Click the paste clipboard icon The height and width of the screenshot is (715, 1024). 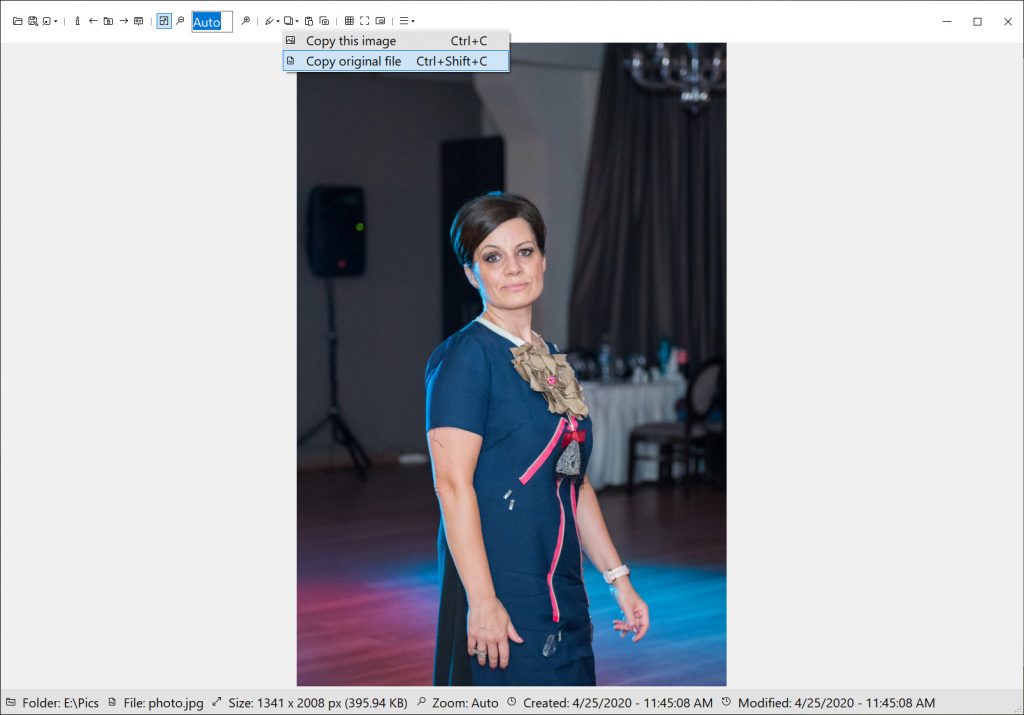click(309, 21)
